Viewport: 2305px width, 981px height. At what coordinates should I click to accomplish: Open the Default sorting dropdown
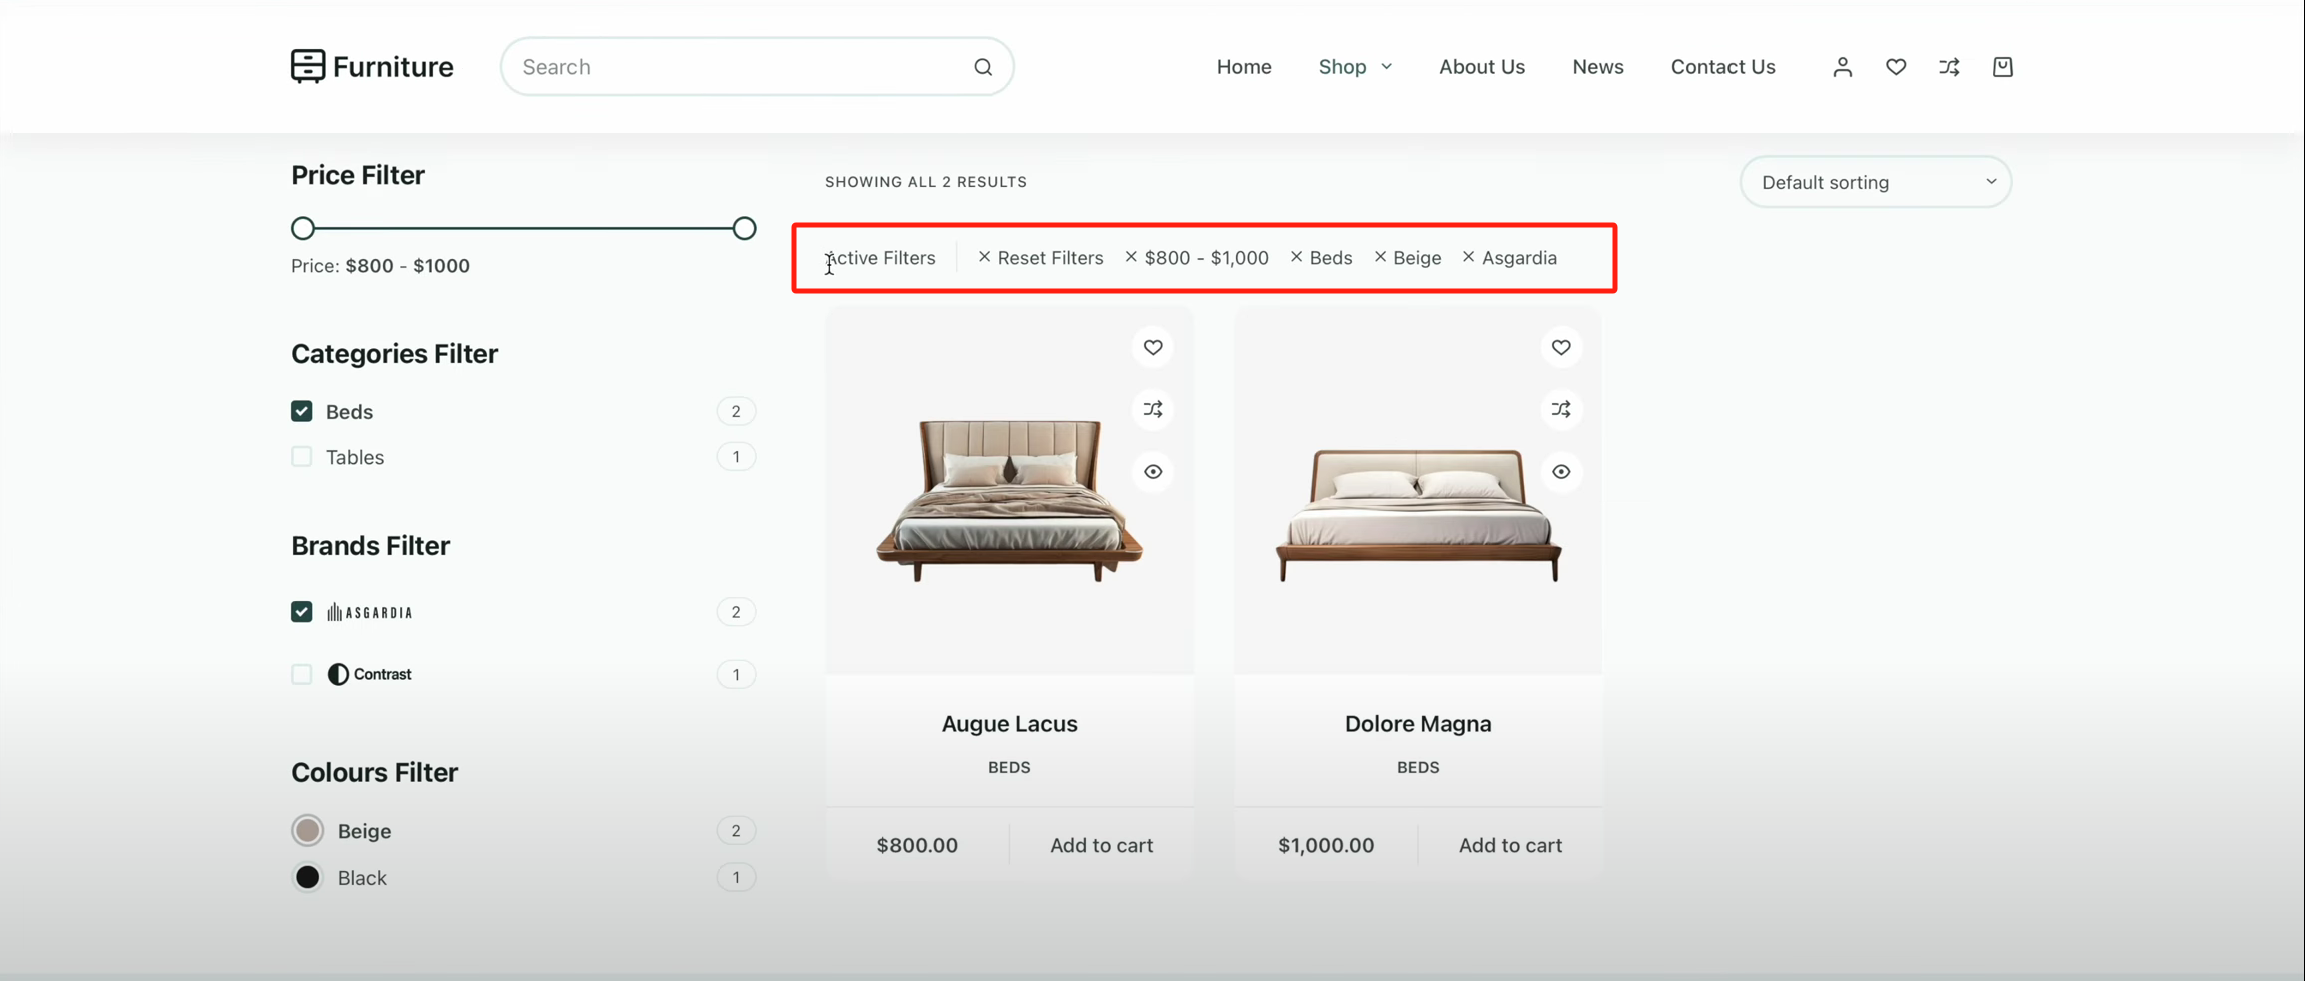tap(1875, 182)
